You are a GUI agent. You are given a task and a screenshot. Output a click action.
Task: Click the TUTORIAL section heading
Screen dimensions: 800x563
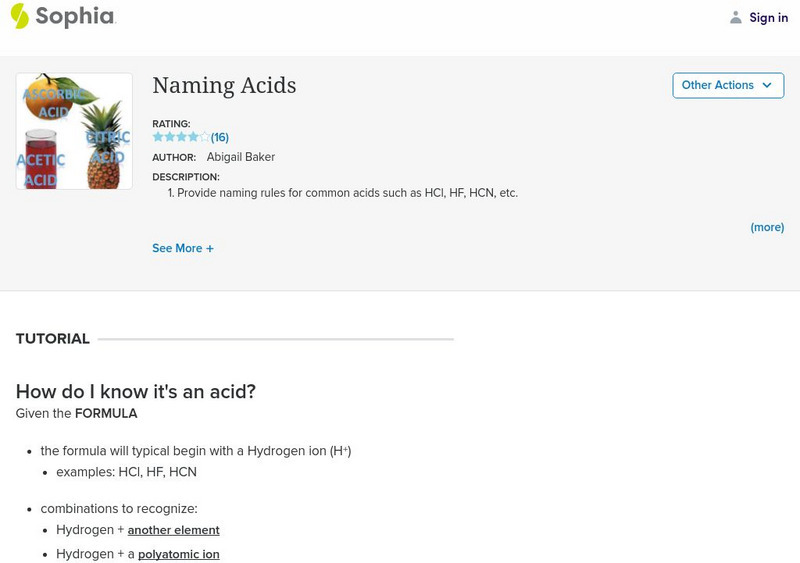click(53, 339)
